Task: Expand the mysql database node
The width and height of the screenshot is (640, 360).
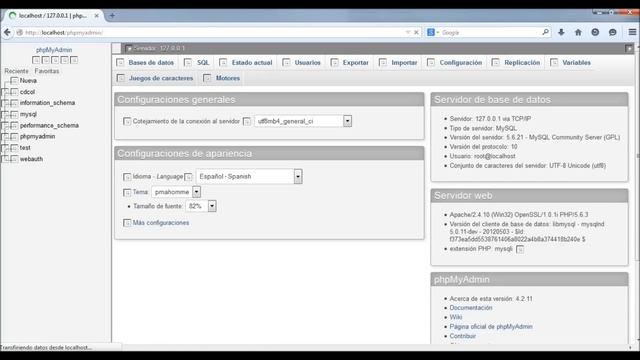Action: tap(5, 115)
